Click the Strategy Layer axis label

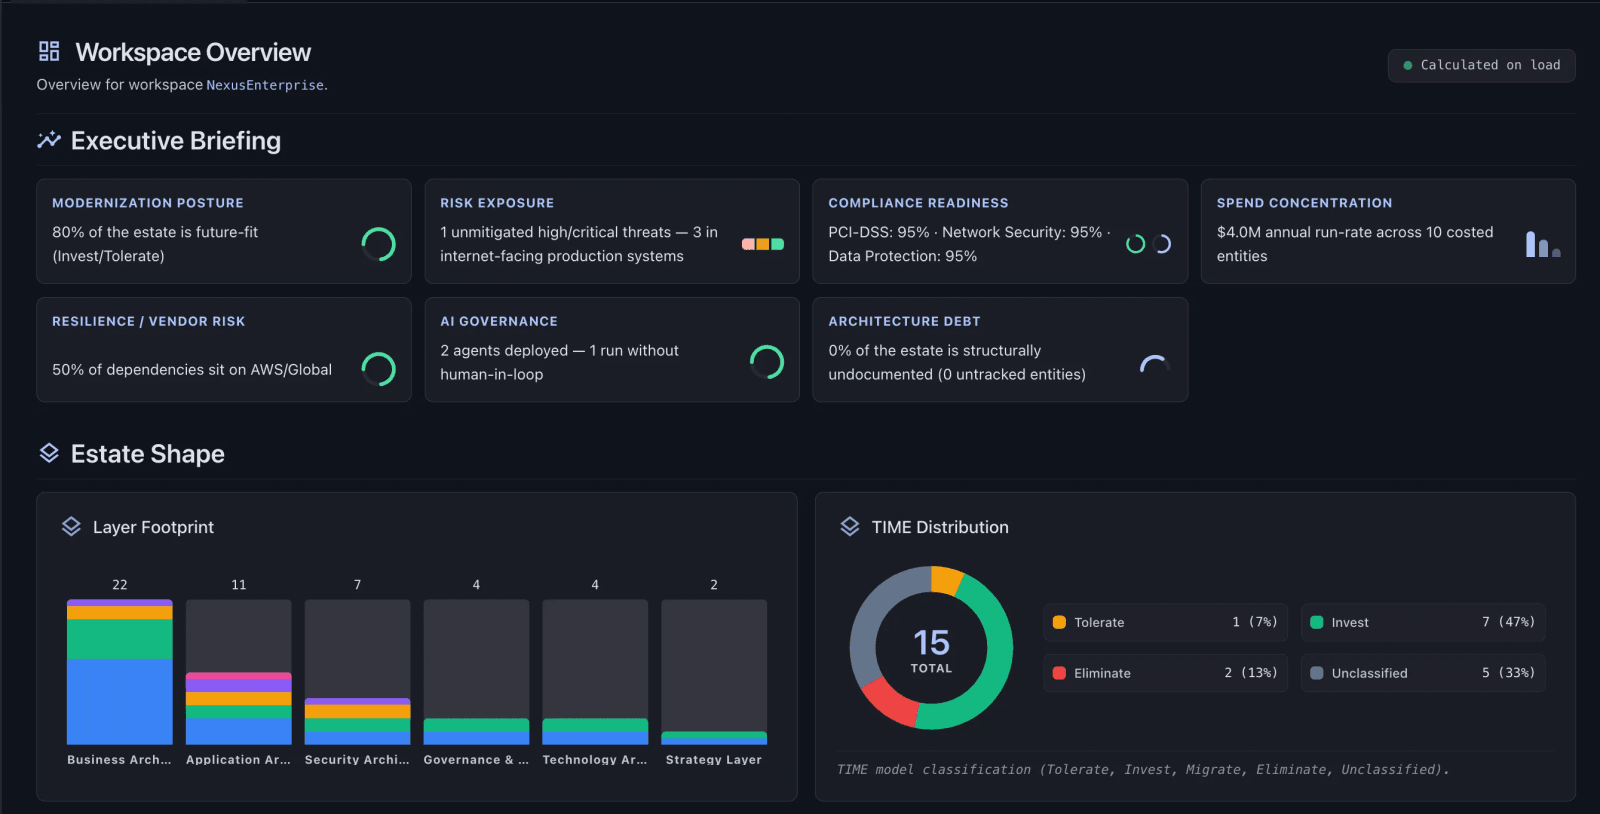tap(714, 760)
